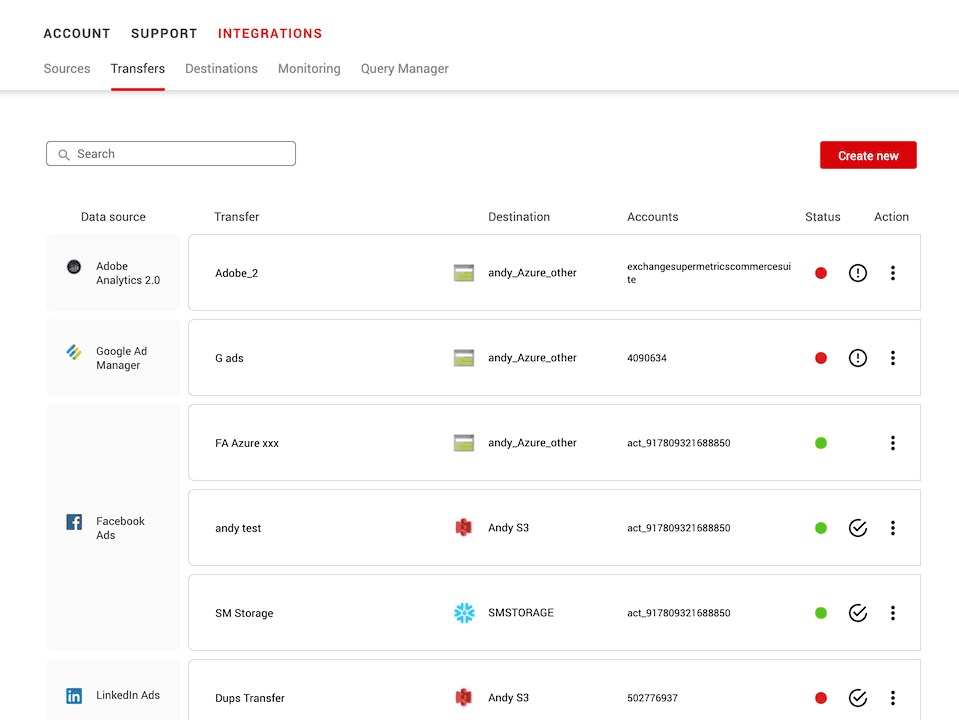
Task: Select the FA Azure xxx transfer name
Action: (x=247, y=444)
